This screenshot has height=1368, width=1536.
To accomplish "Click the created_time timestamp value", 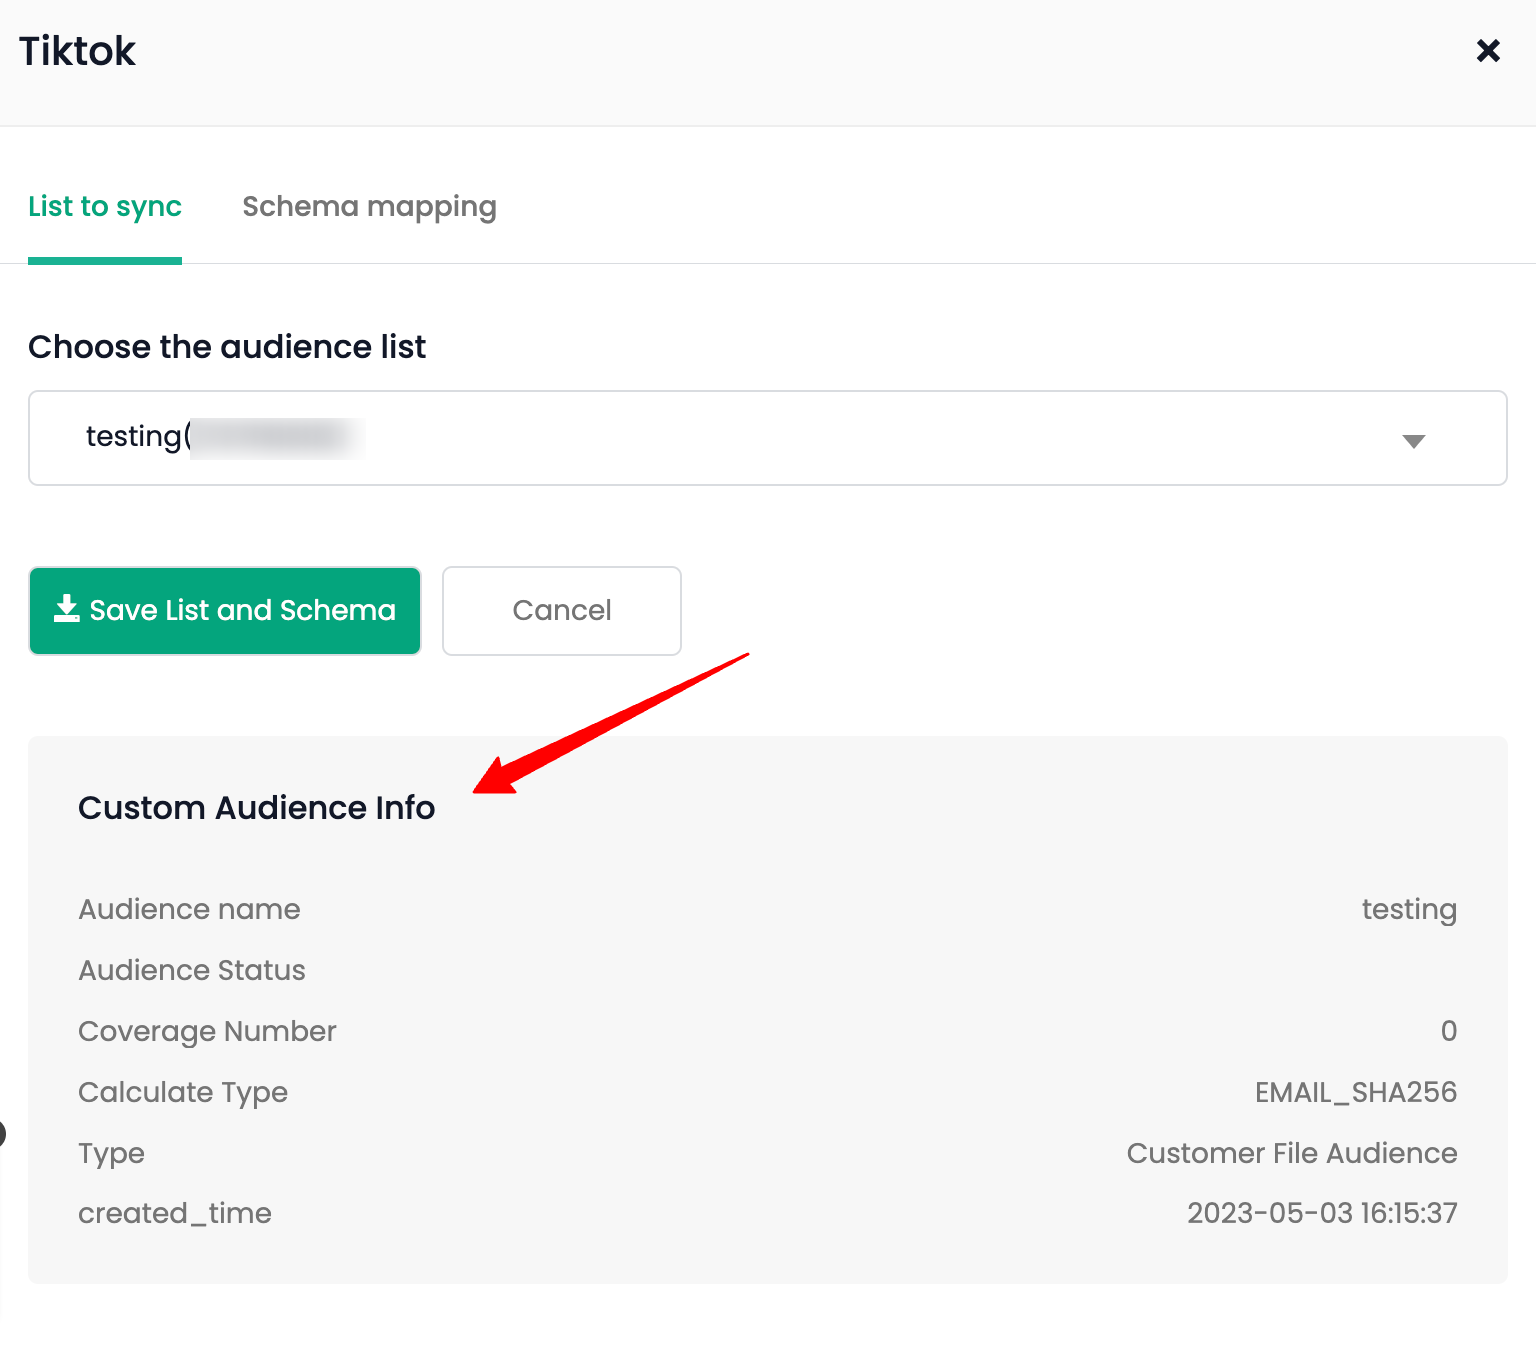I will 1322,1213.
